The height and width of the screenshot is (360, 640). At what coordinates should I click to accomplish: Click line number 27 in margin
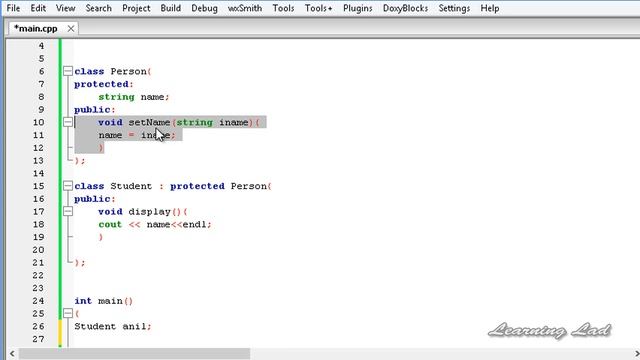[38, 339]
